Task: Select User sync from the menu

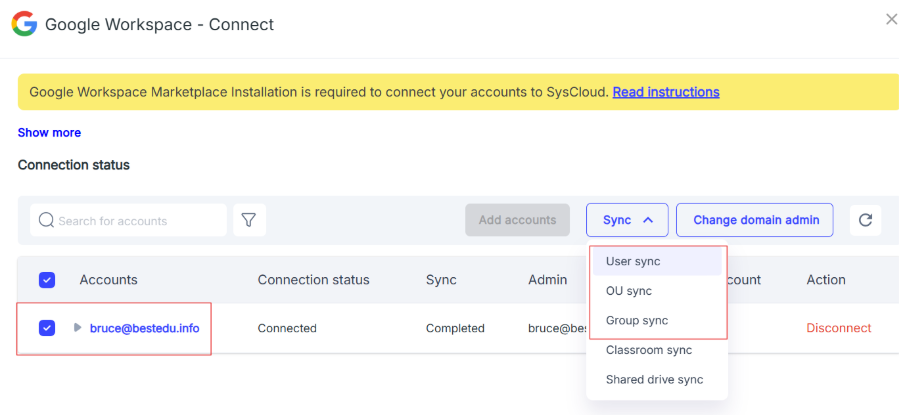Action: pyautogui.click(x=633, y=261)
